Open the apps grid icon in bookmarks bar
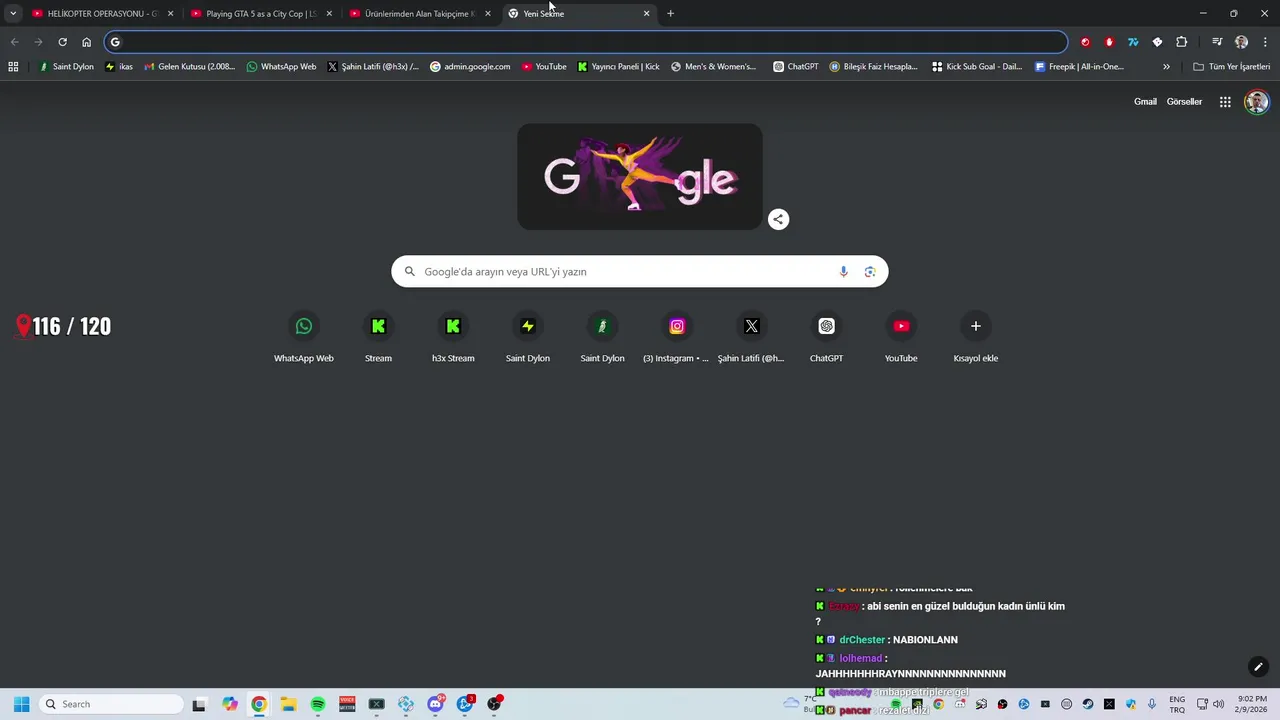1280x720 pixels. point(13,67)
